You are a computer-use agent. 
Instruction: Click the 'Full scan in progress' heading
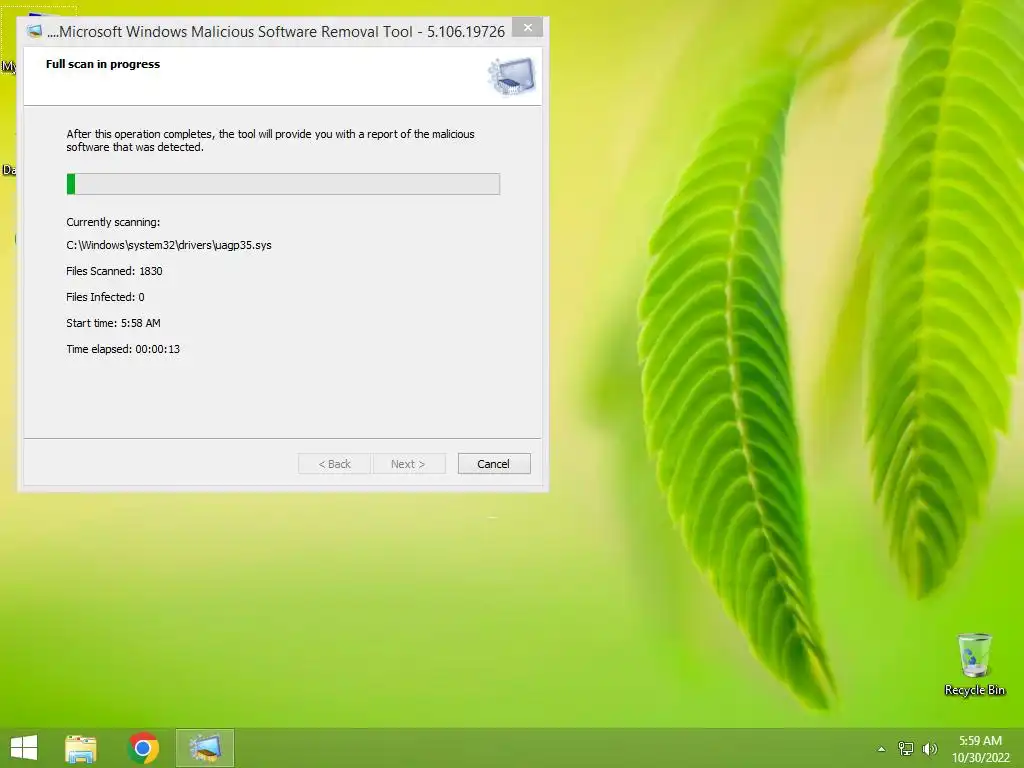[x=103, y=64]
